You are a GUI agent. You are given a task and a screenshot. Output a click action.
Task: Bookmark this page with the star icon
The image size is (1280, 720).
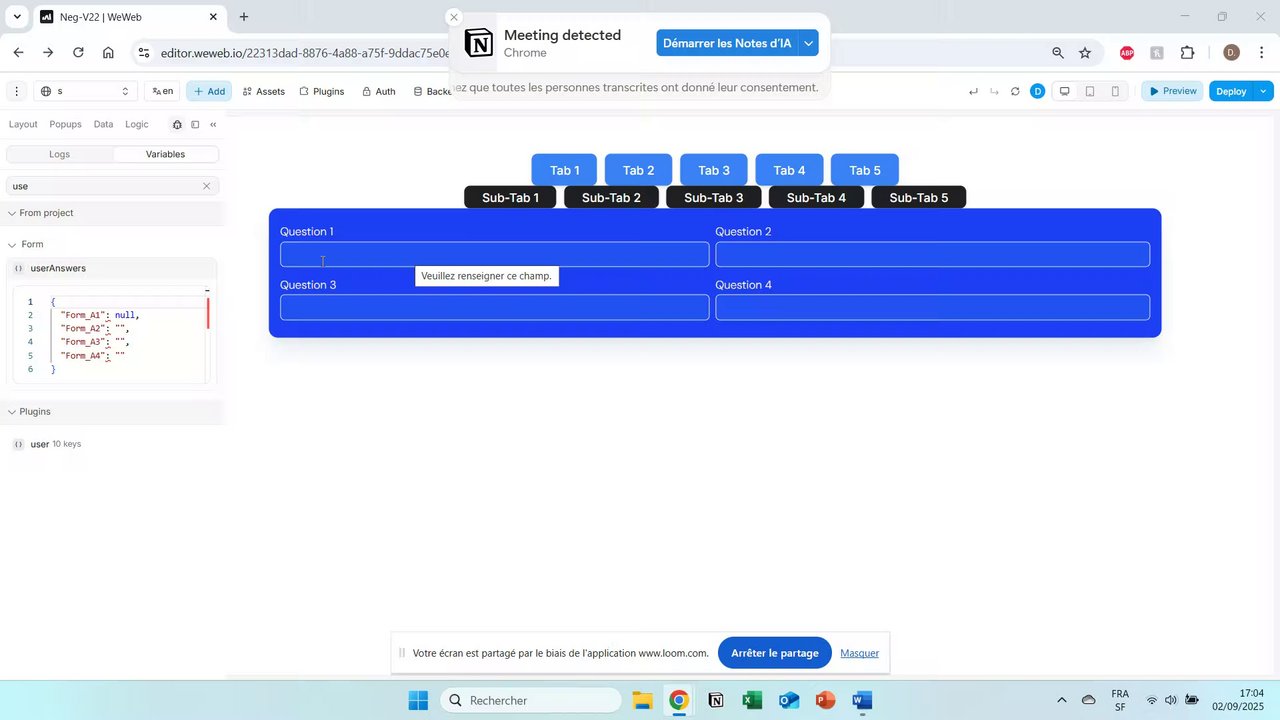(1085, 53)
